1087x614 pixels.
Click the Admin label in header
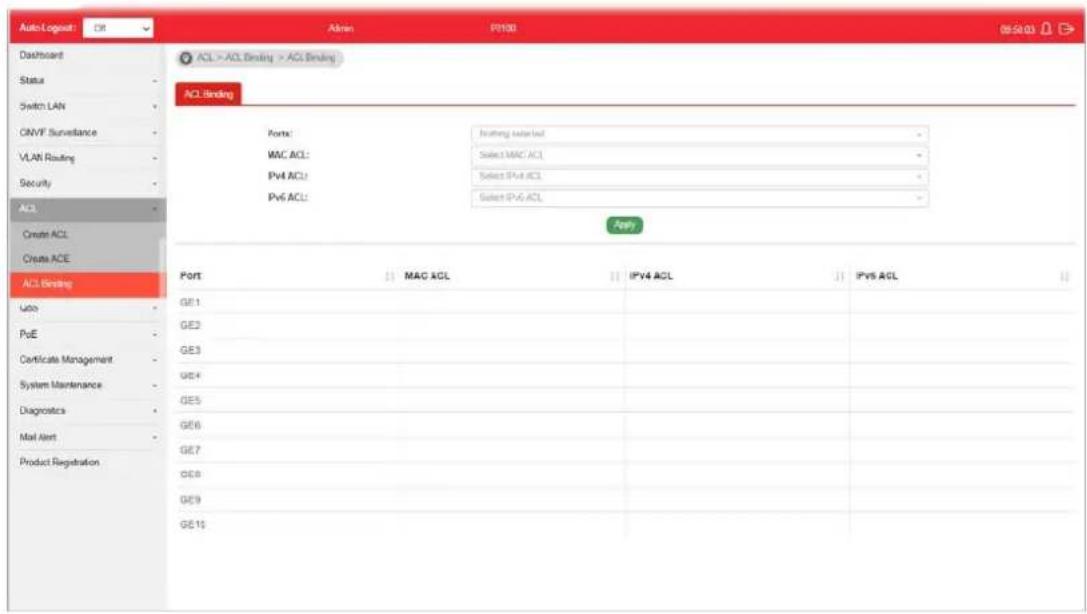(x=340, y=28)
